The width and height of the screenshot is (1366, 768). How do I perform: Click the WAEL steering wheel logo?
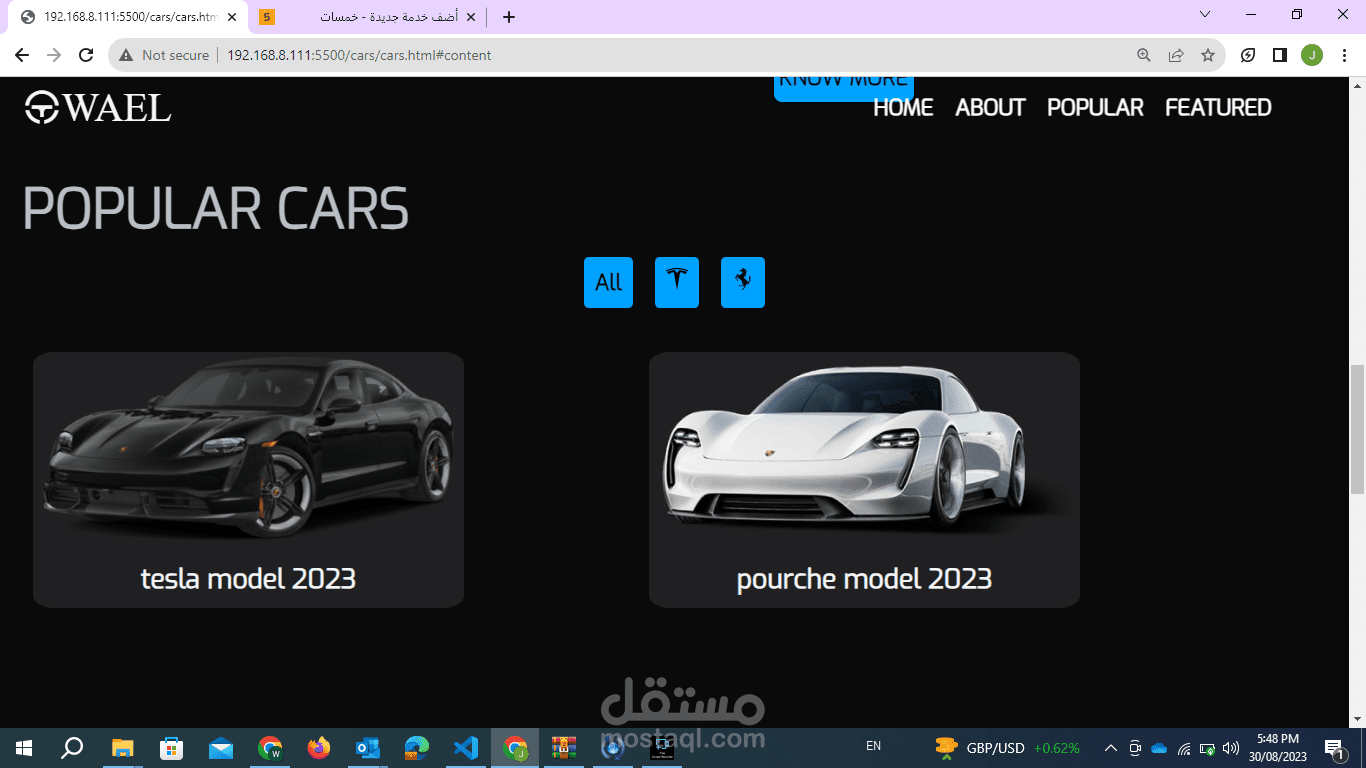(98, 107)
